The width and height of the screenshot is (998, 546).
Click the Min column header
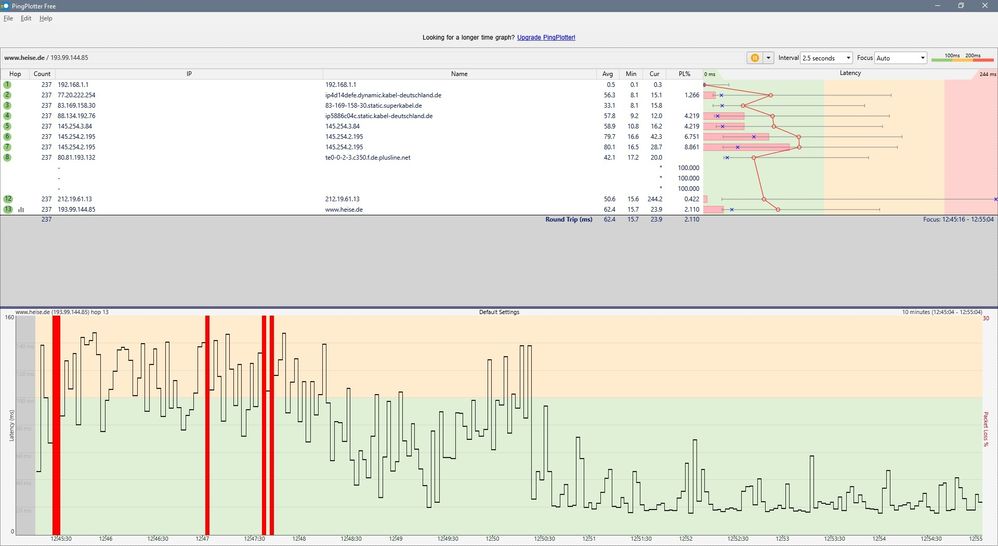631,74
